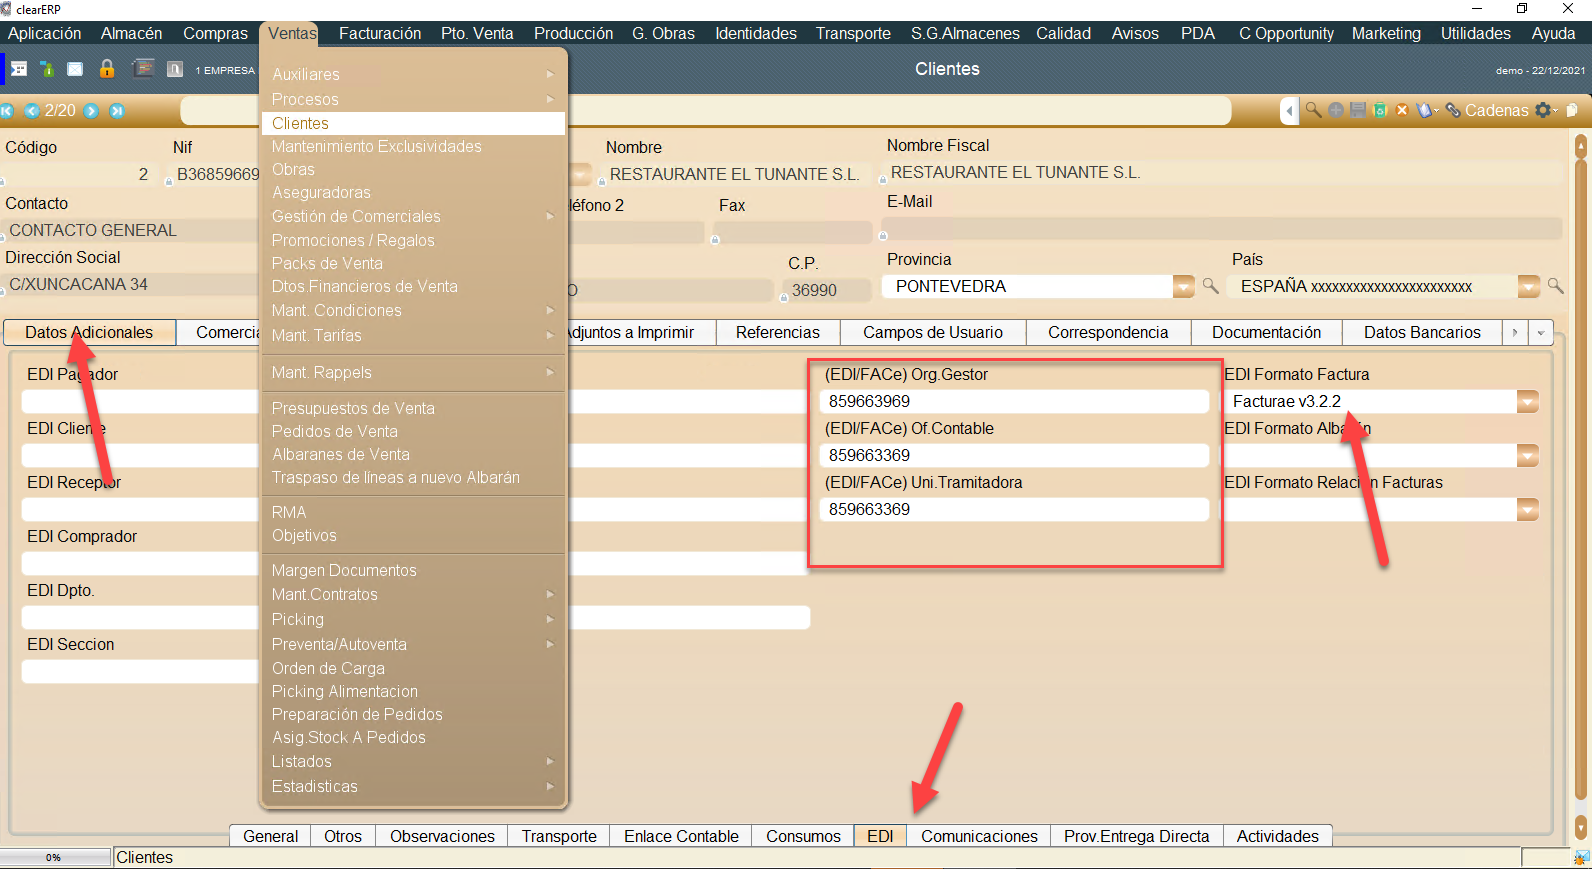
Task: Go to next client record arrow
Action: (91, 111)
